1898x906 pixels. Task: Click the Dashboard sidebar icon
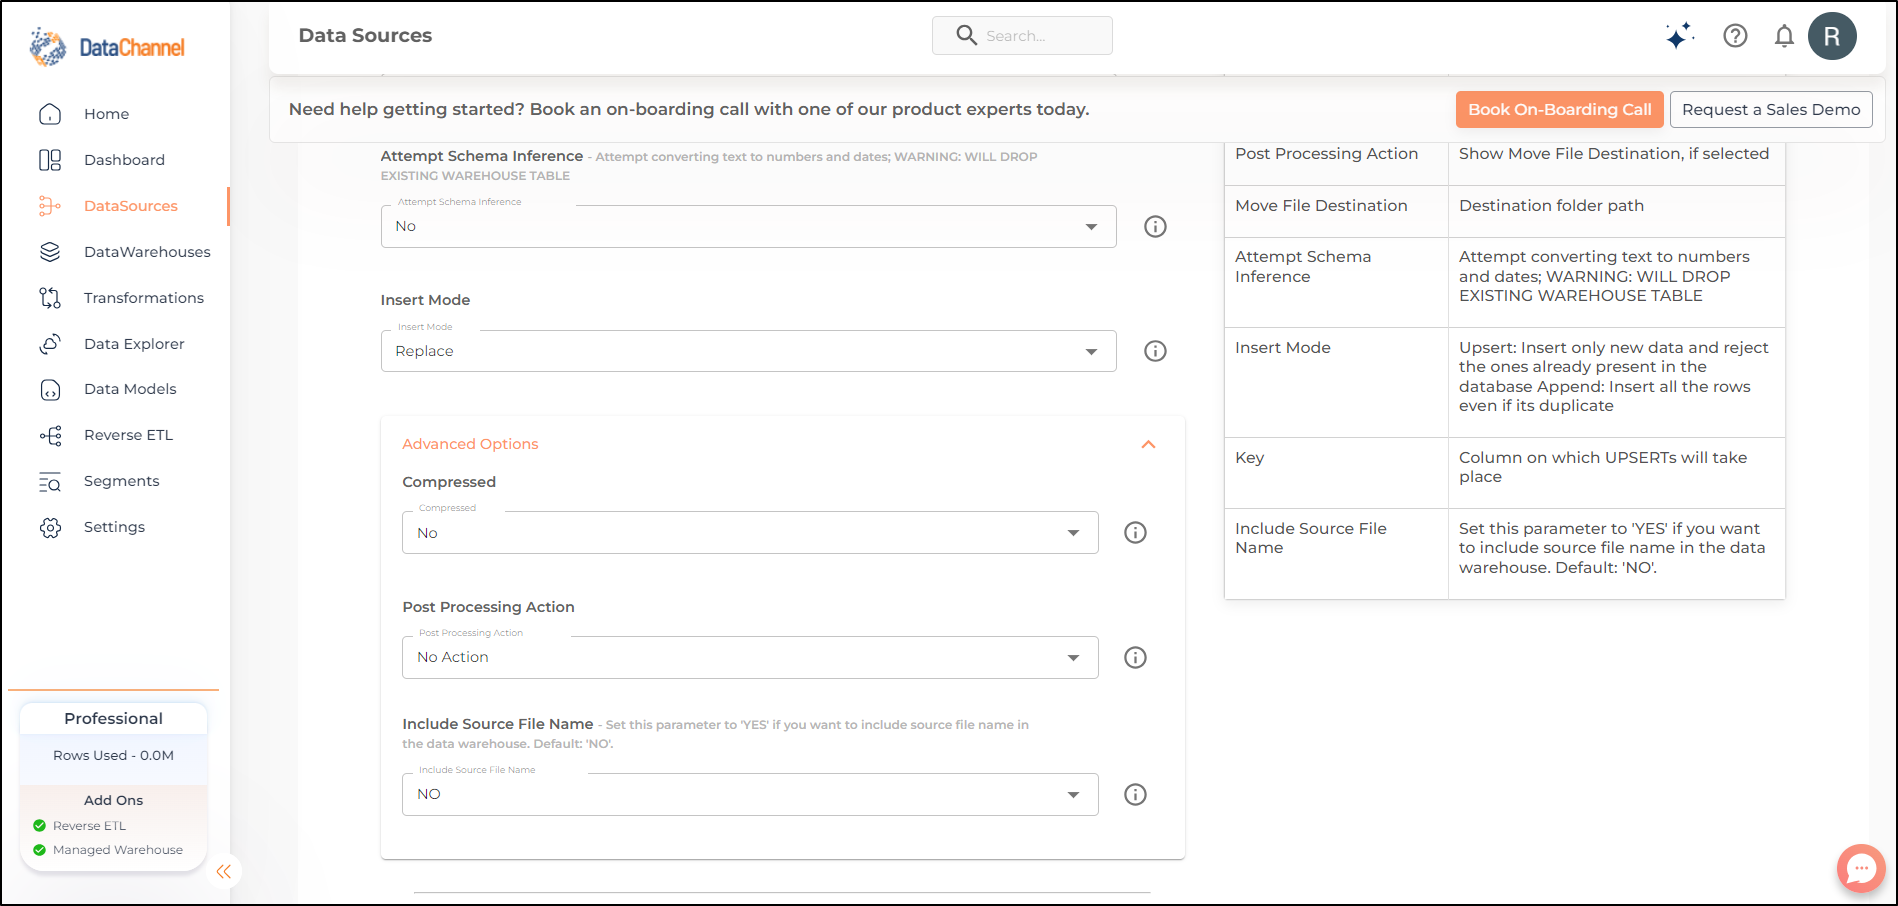[50, 160]
